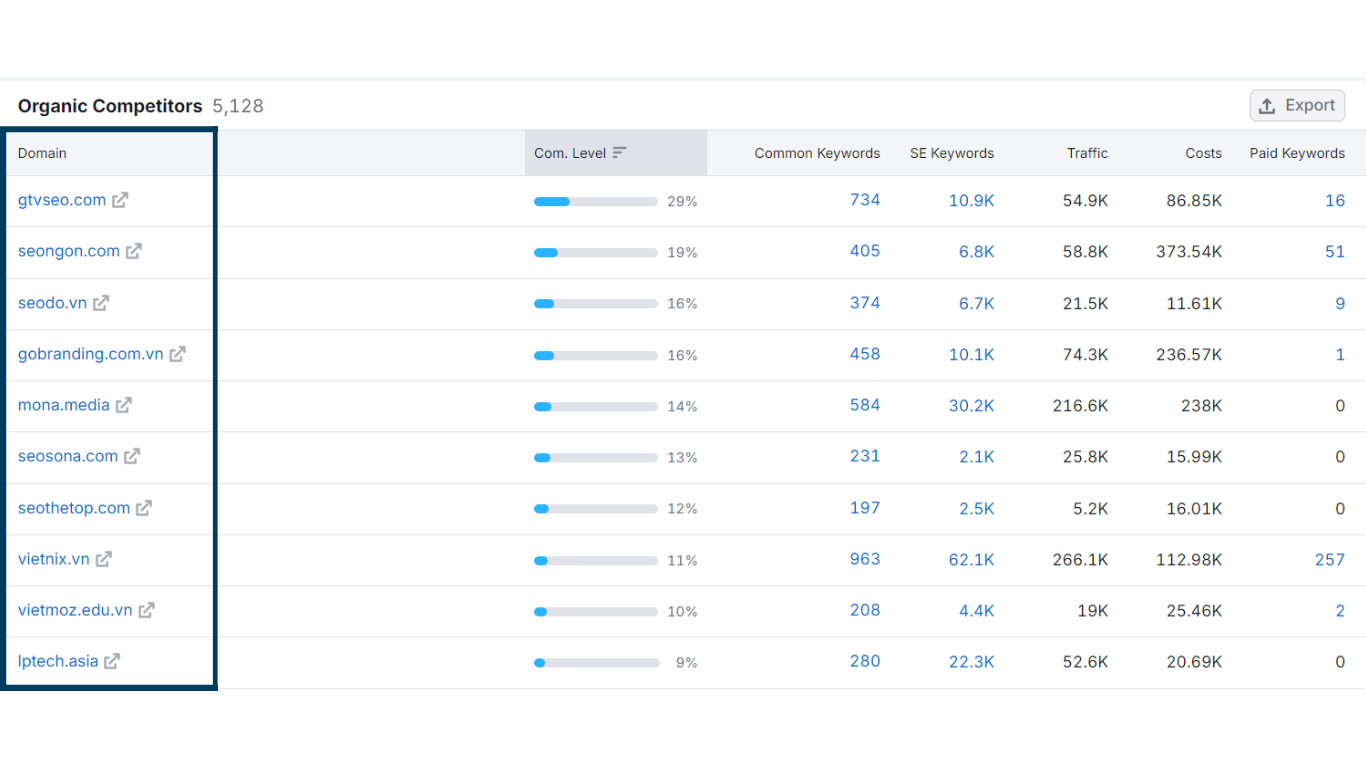Open 9 paid keywords for seodo.vn

click(x=1340, y=303)
